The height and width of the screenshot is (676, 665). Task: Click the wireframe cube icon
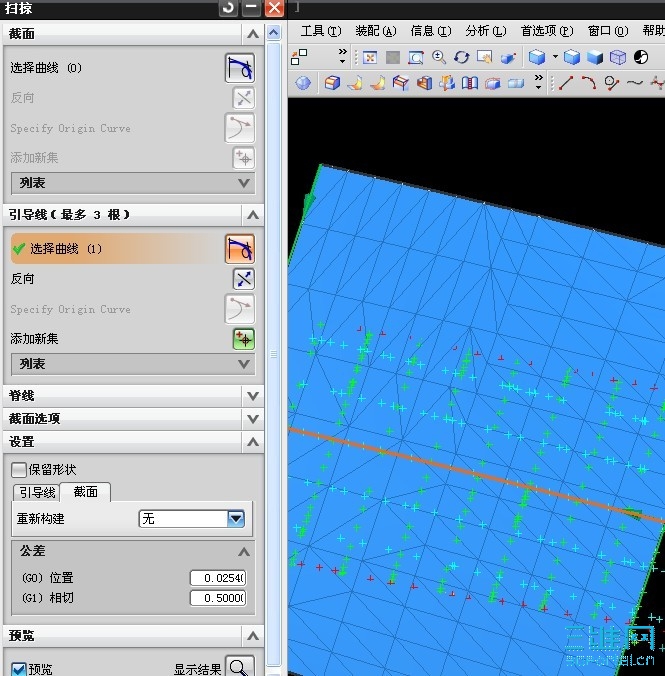[618, 57]
